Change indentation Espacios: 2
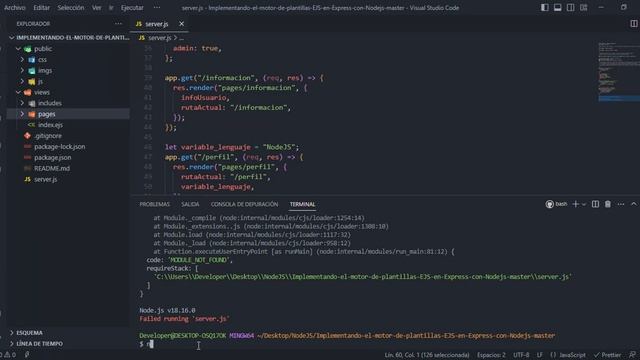The height and width of the screenshot is (360, 640). click(491, 355)
